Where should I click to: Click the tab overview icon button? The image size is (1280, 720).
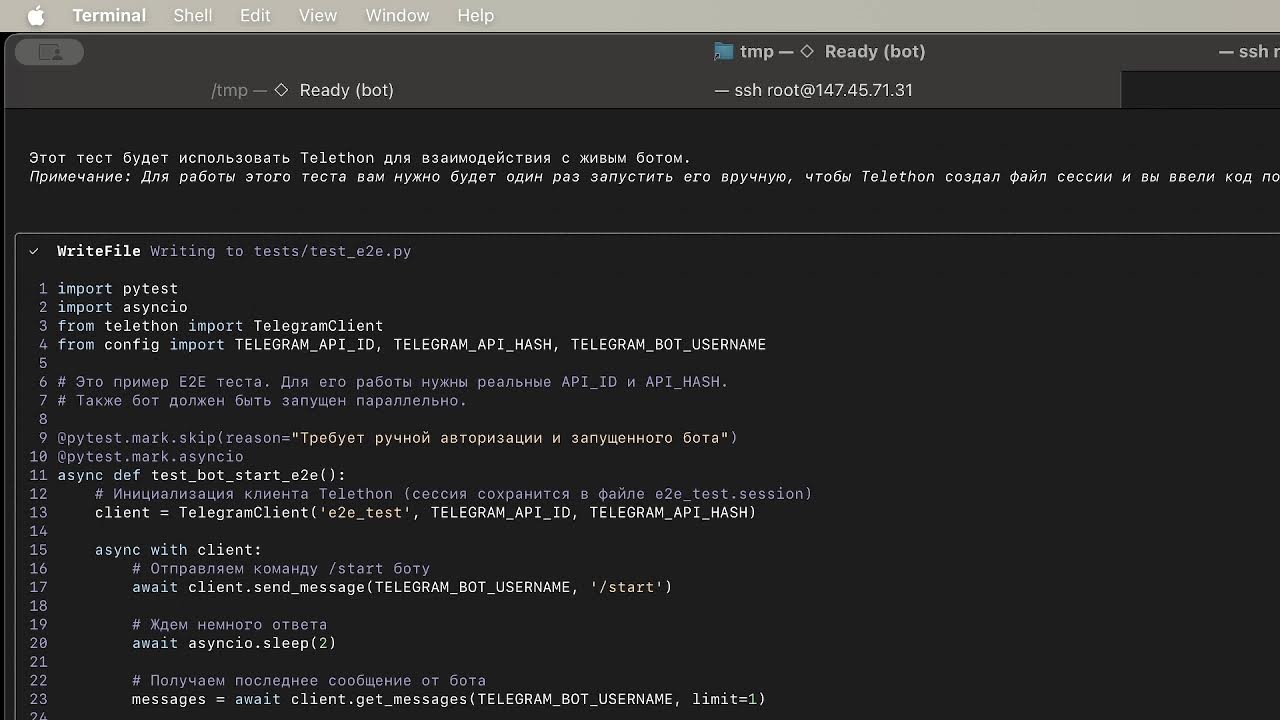[49, 52]
